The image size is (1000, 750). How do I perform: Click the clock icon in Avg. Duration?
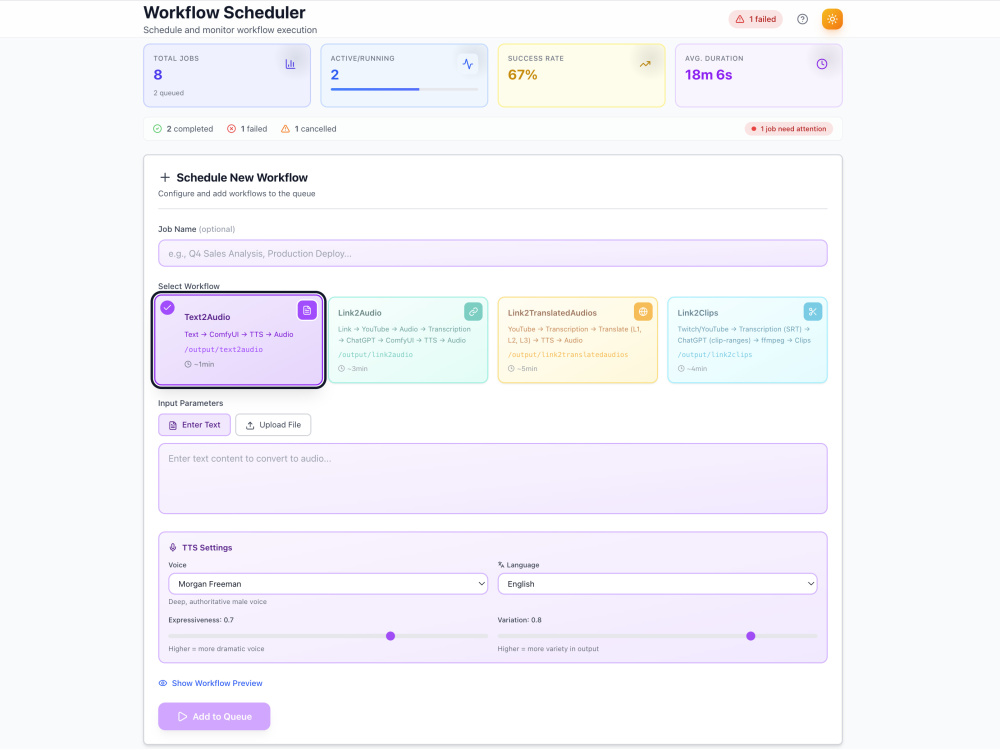(x=822, y=64)
